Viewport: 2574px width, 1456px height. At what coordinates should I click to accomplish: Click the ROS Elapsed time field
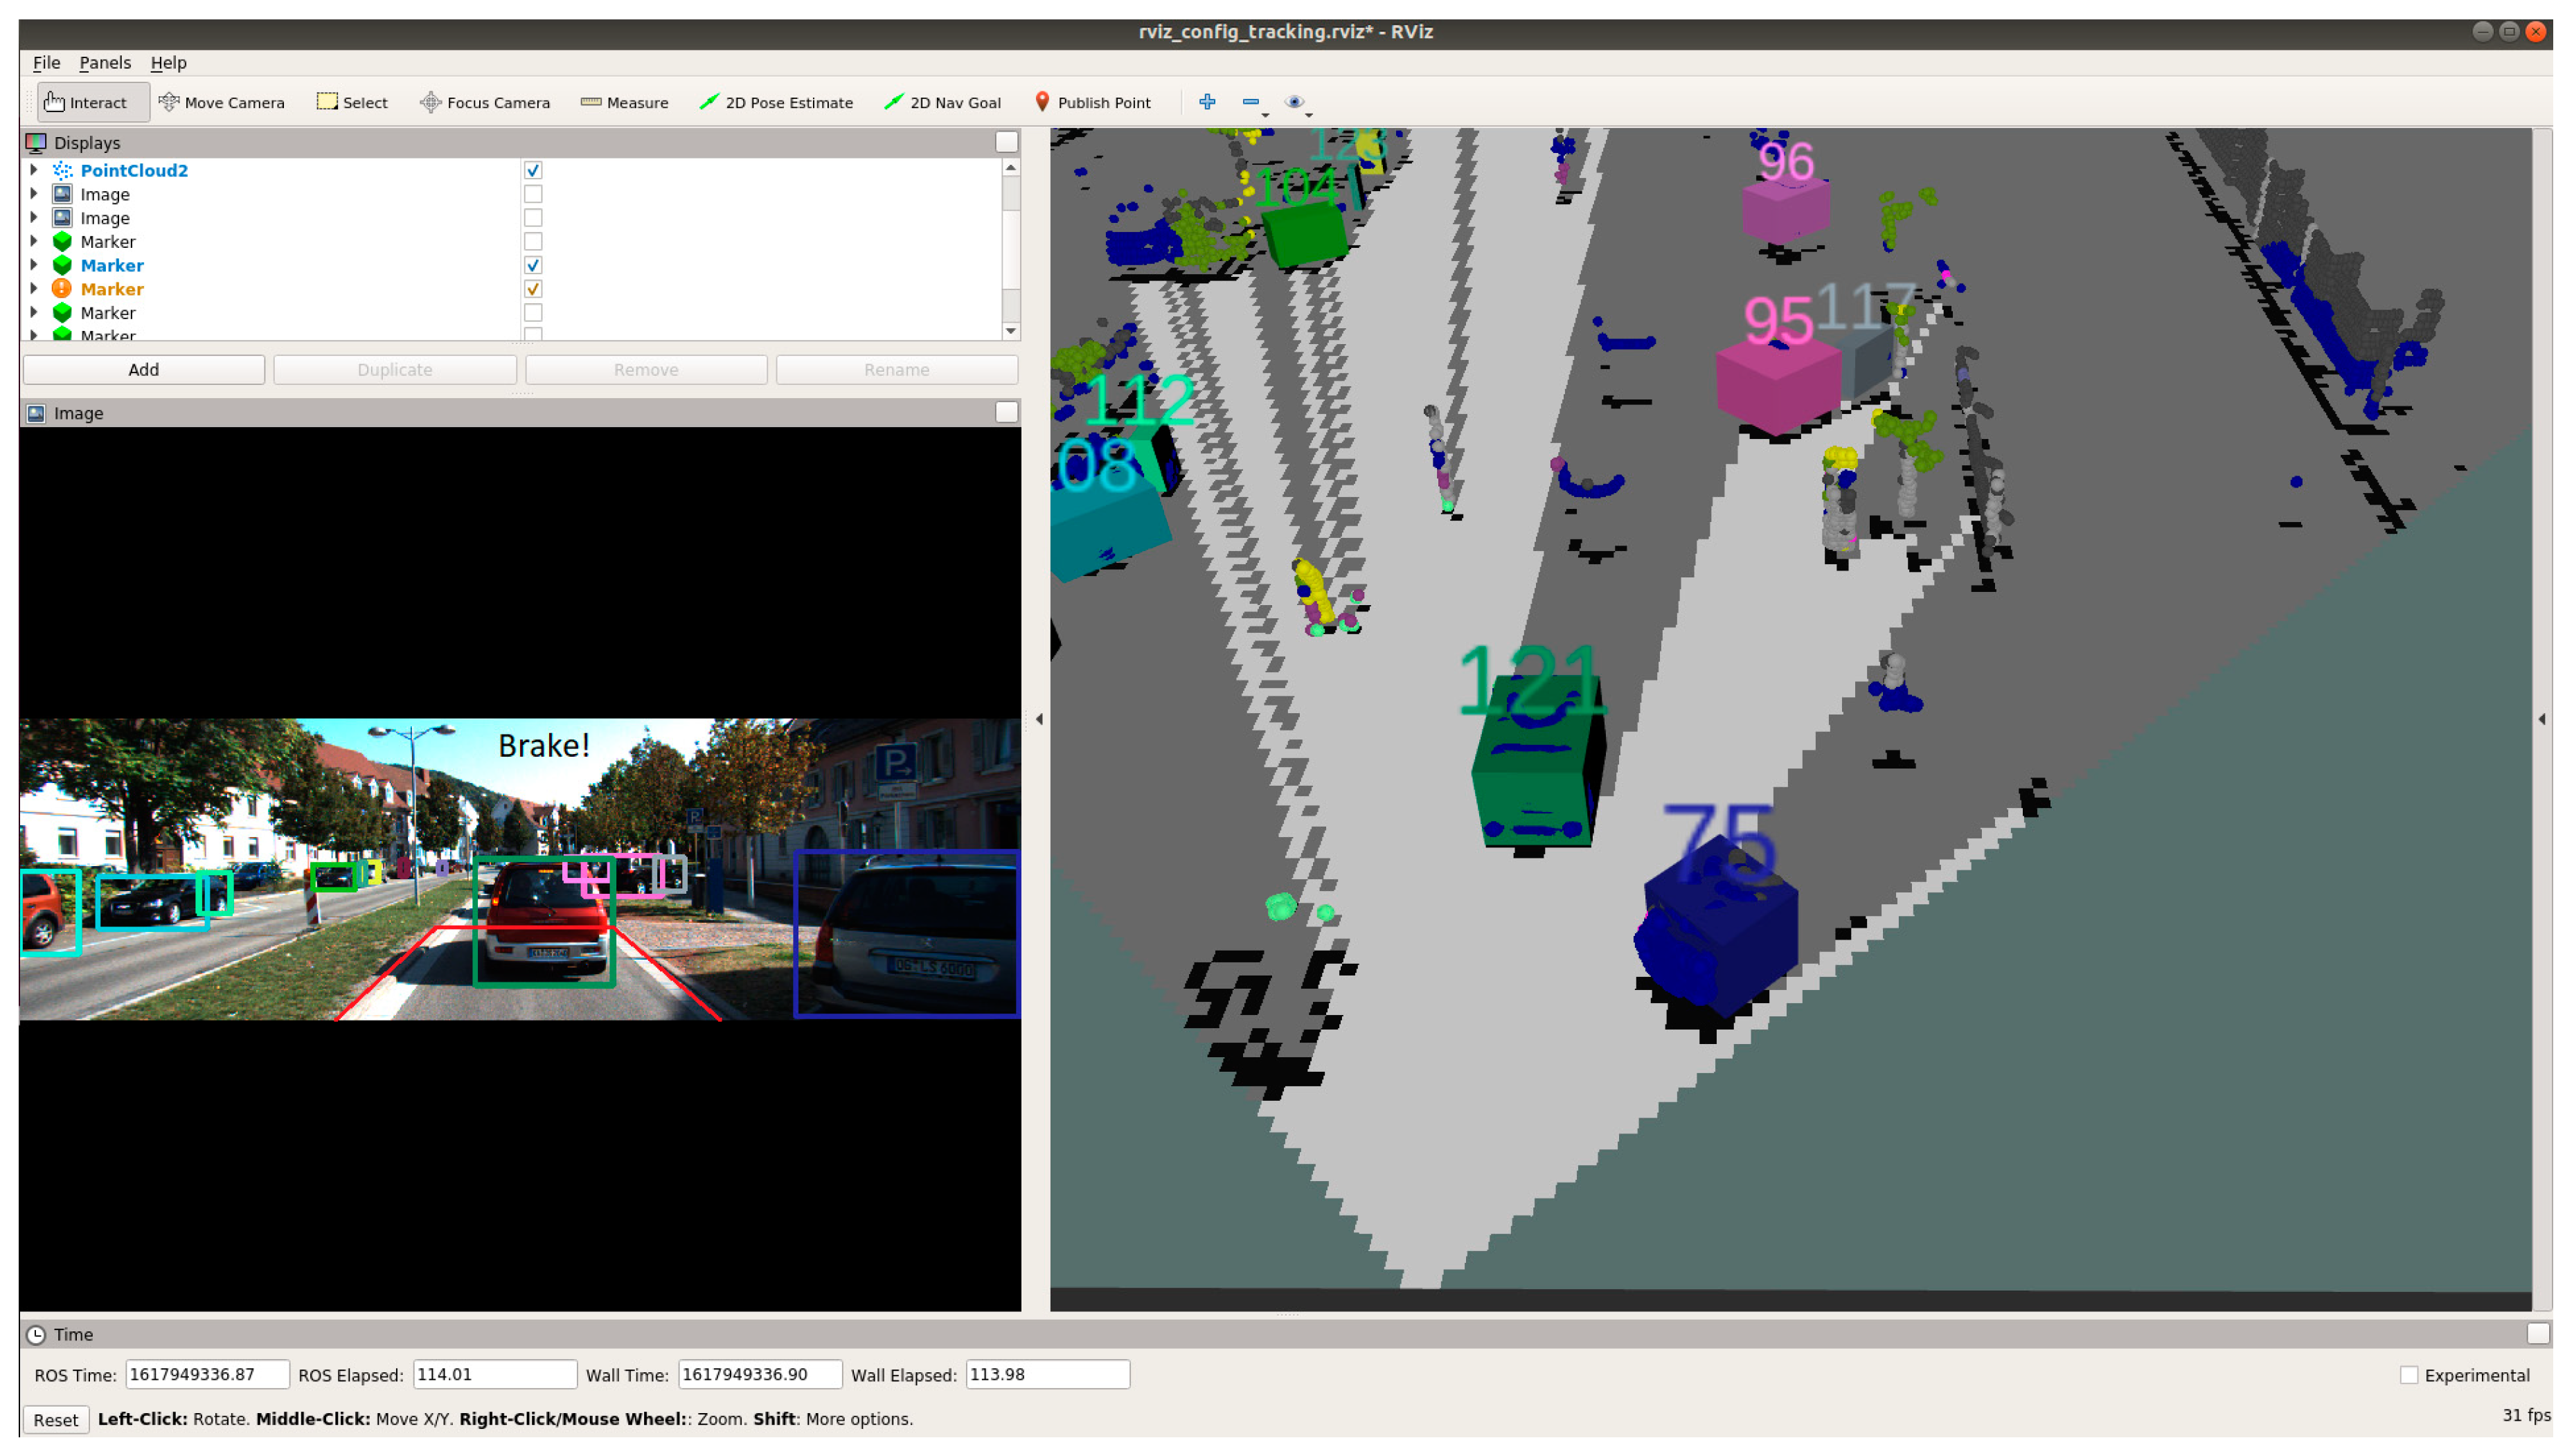pyautogui.click(x=494, y=1374)
